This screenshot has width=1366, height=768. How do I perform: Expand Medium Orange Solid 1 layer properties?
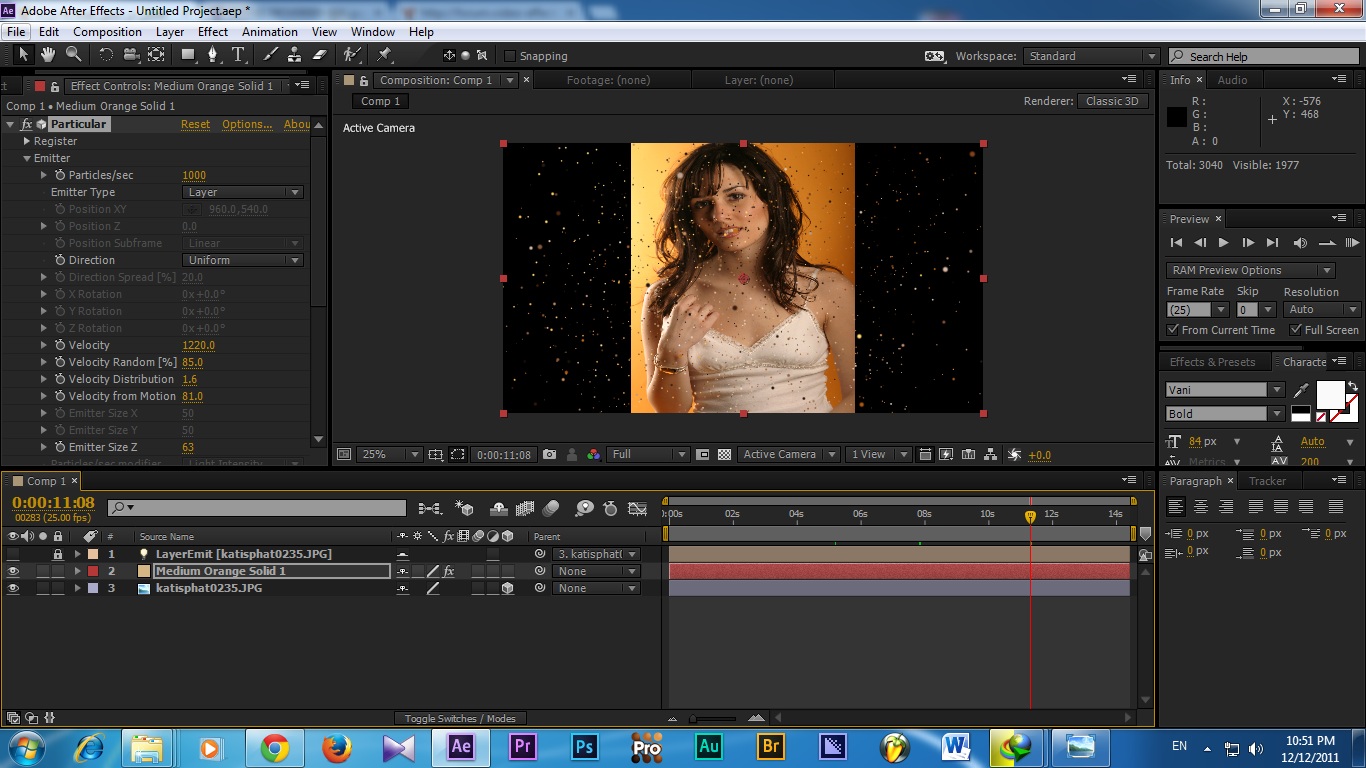coord(77,571)
